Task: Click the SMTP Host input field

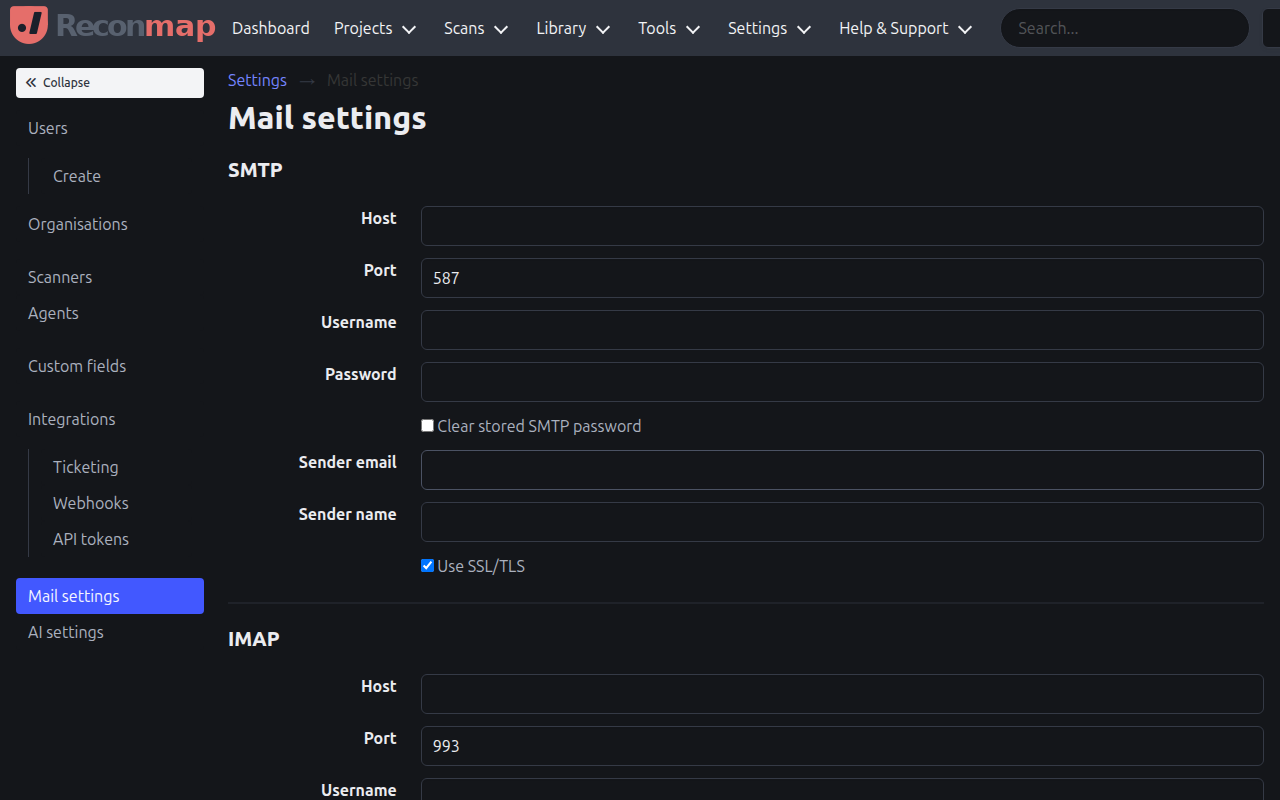Action: [842, 226]
